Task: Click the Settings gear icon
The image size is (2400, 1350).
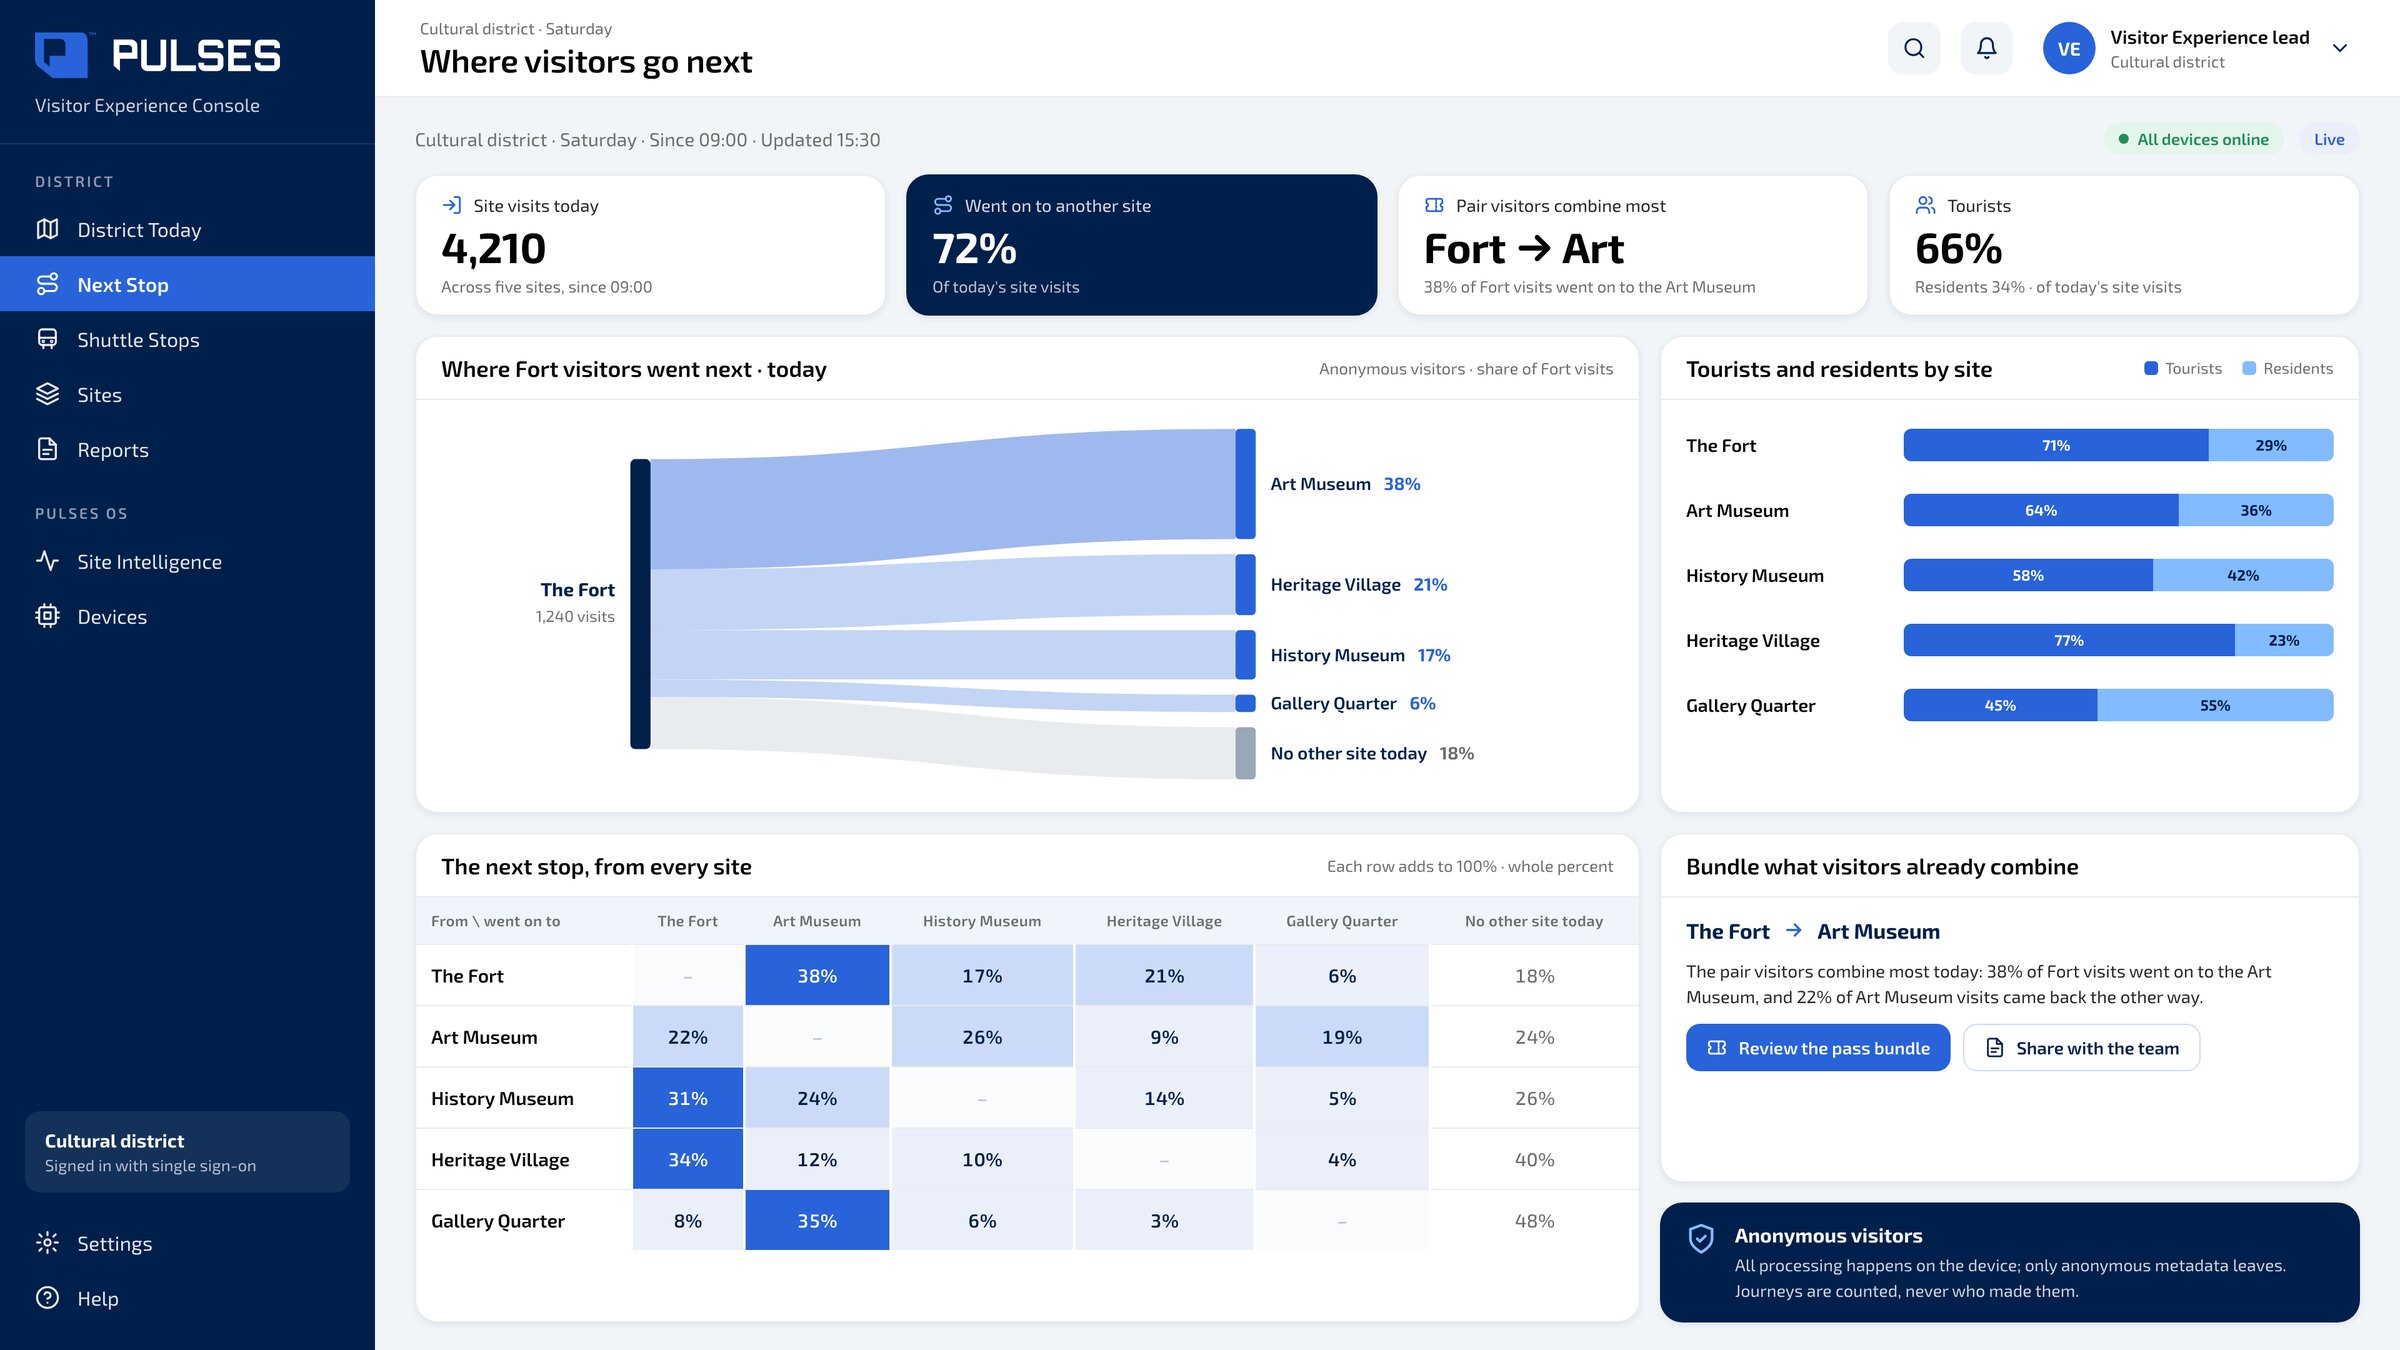Action: [x=47, y=1243]
